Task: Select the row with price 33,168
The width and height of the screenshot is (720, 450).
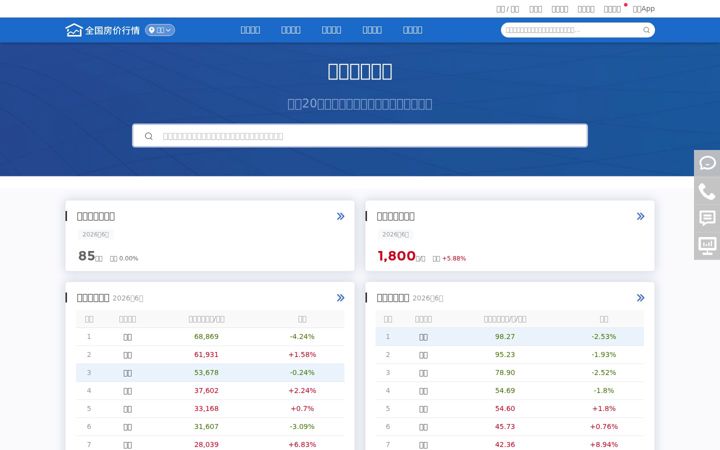Action: [210, 409]
